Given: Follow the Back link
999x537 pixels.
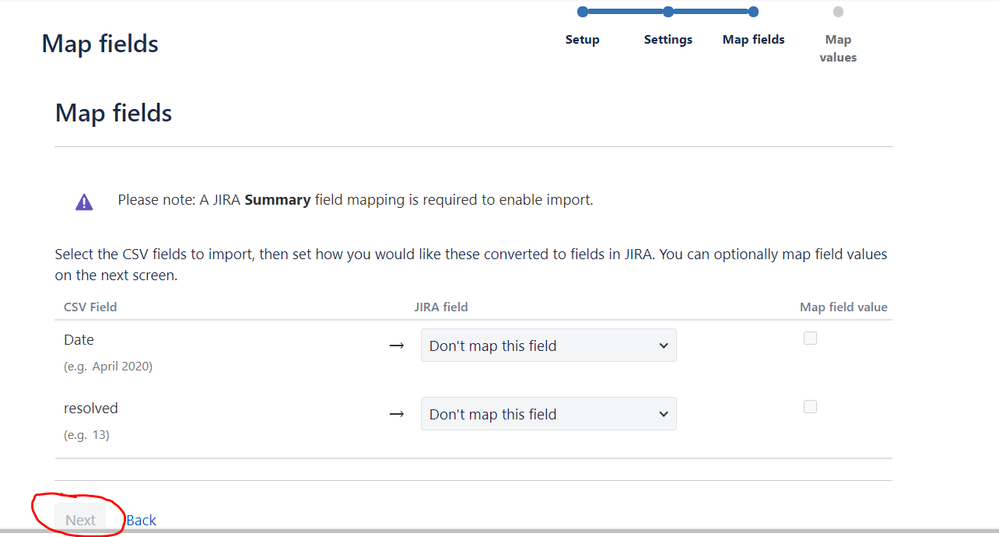Looking at the screenshot, I should coord(141,520).
